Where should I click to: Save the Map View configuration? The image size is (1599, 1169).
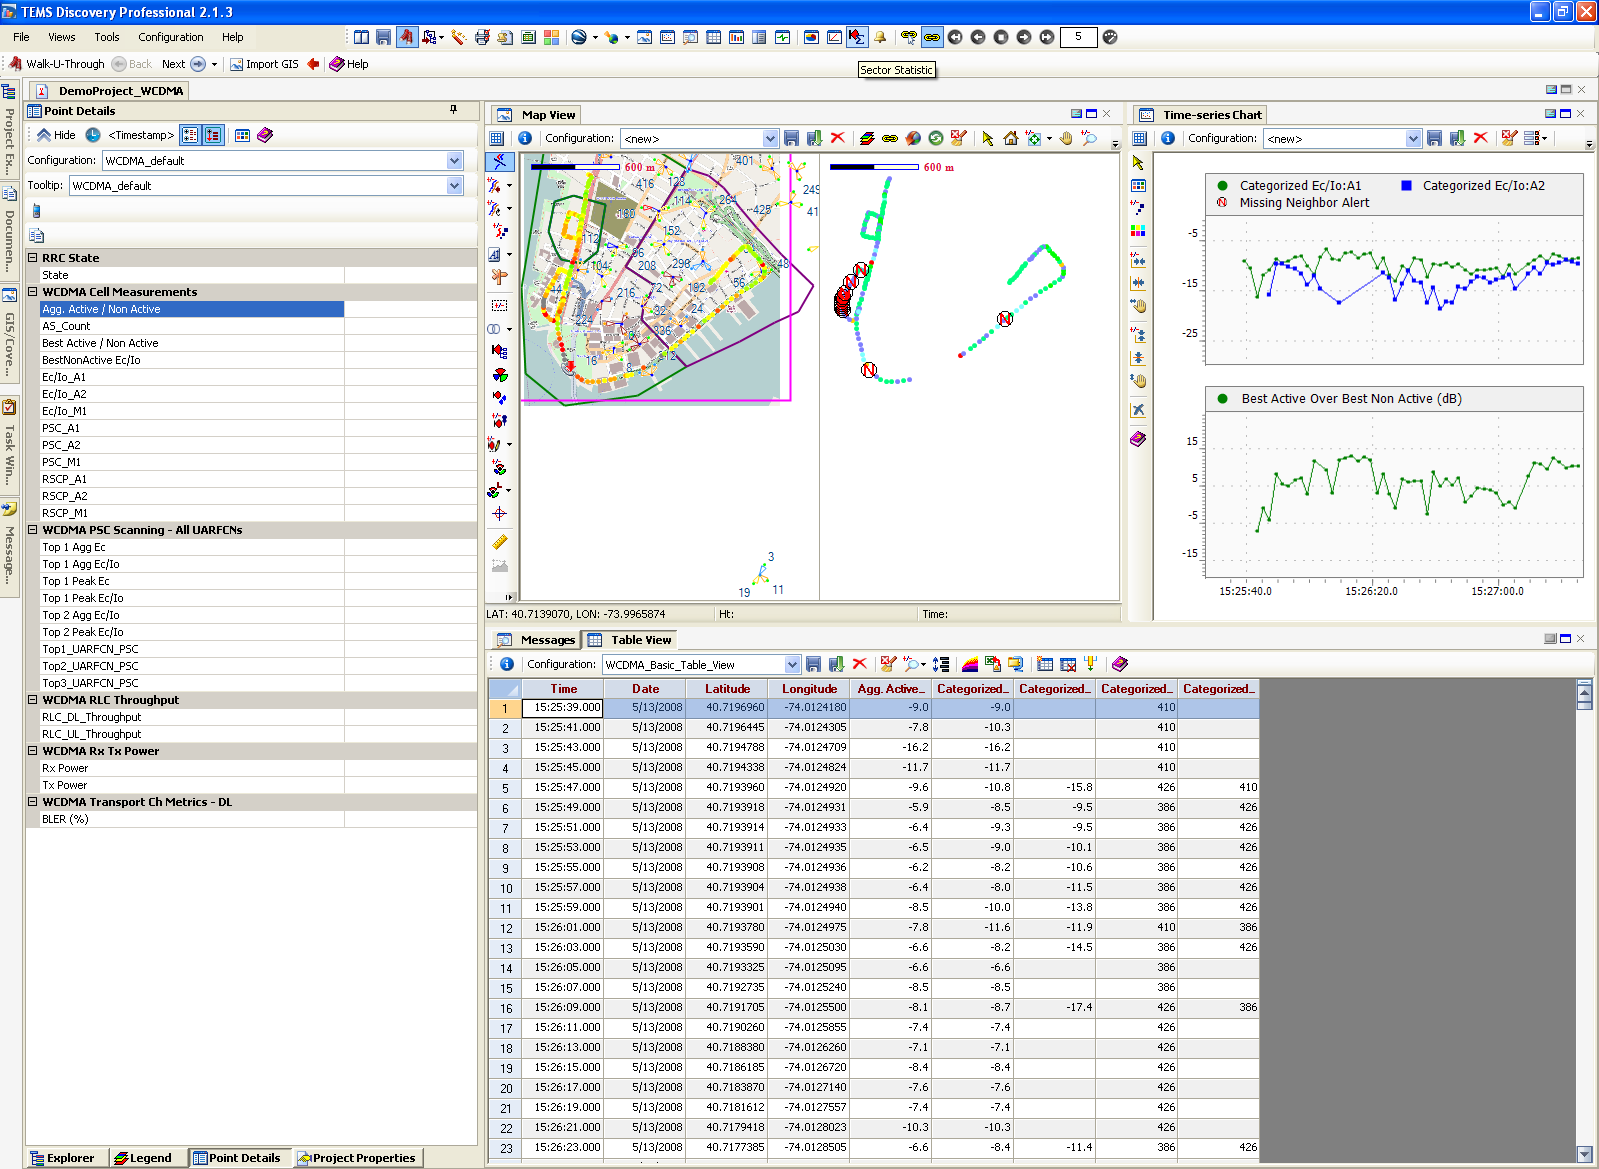pos(792,138)
